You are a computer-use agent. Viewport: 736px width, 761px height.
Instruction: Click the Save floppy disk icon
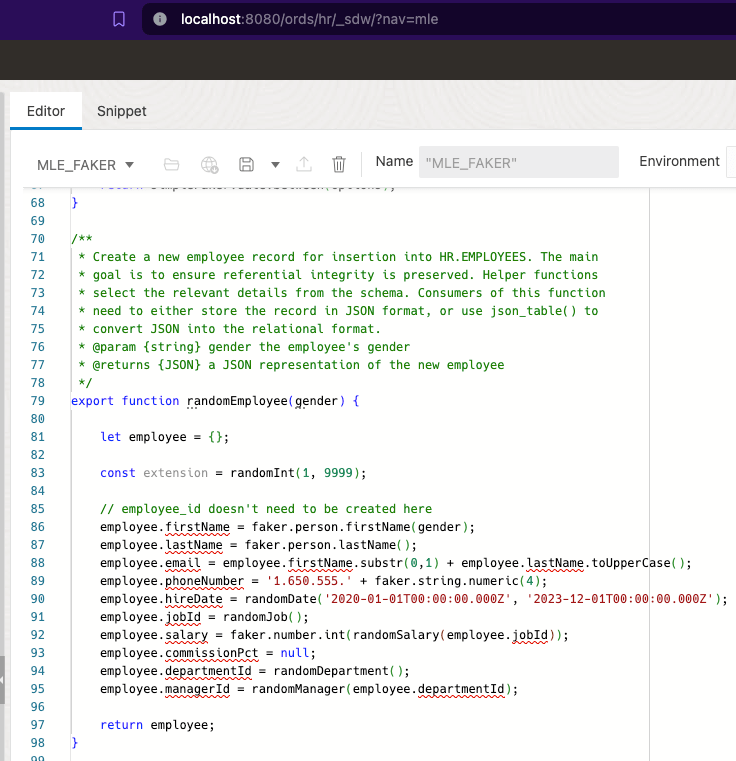[x=246, y=165]
